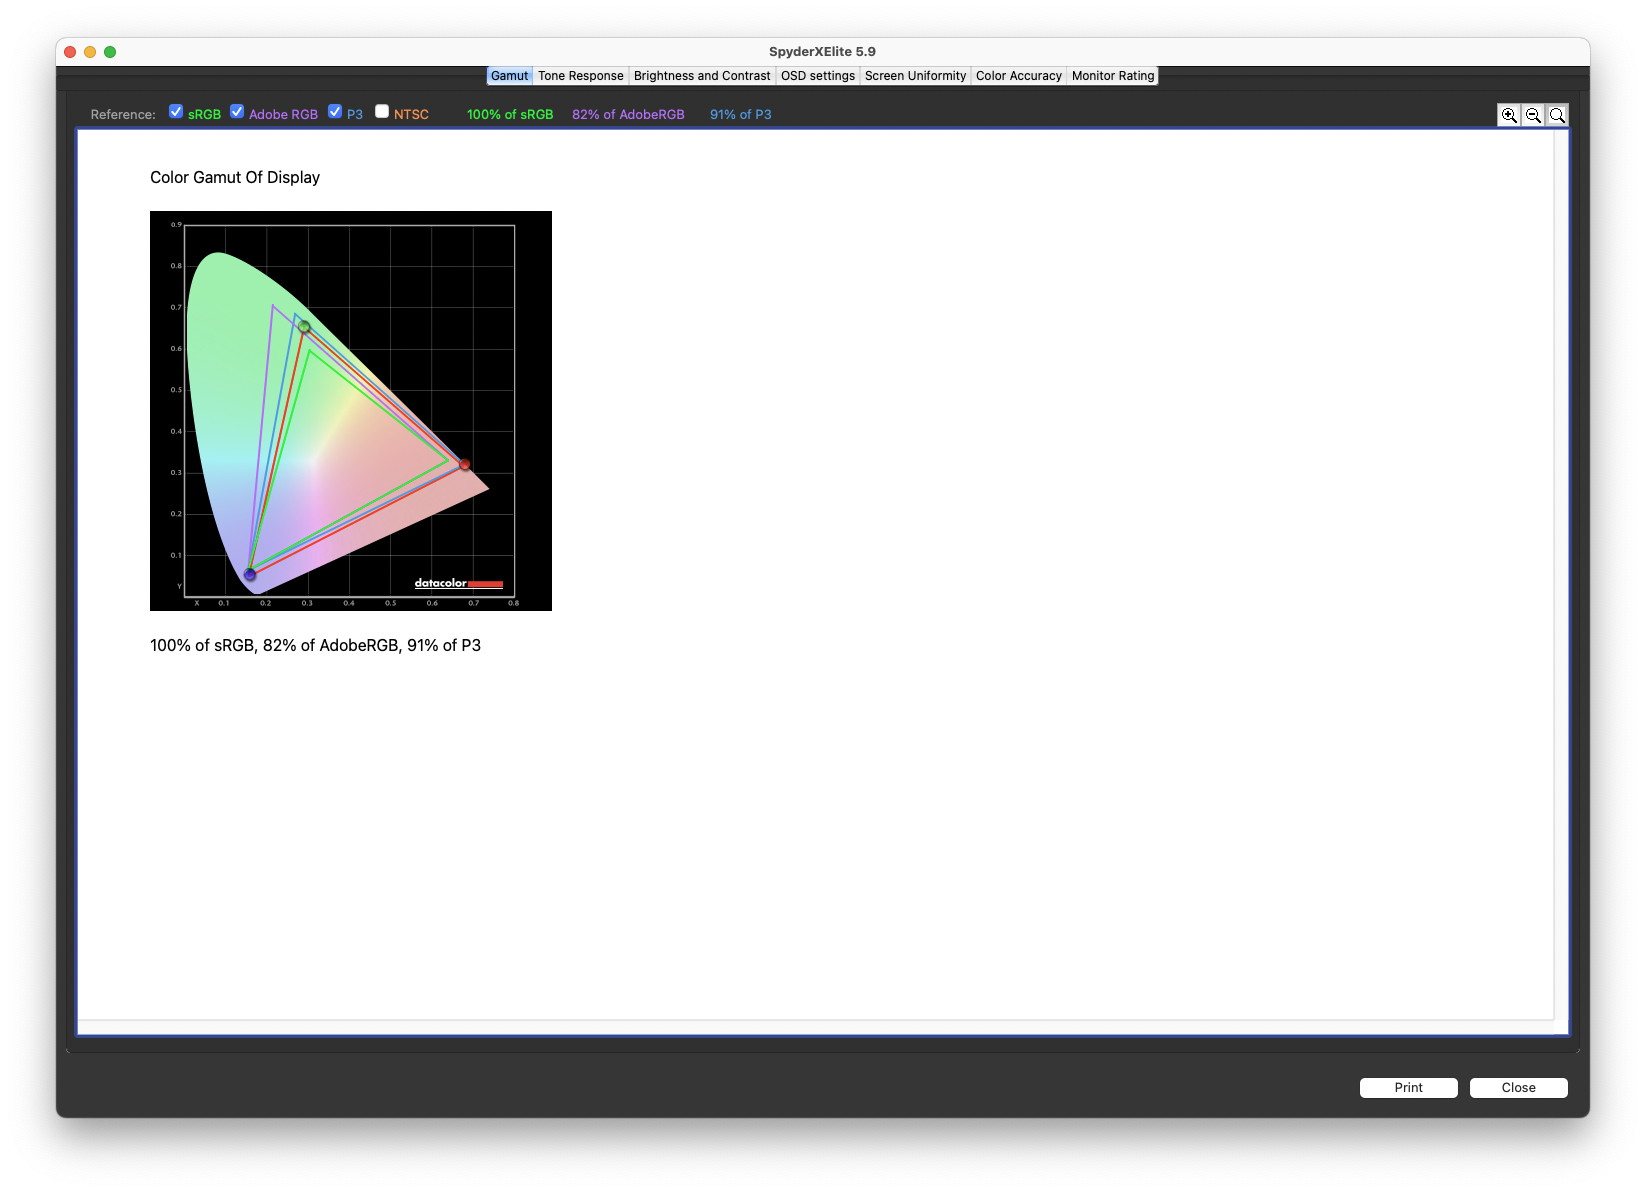Image resolution: width=1646 pixels, height=1192 pixels.
Task: Enable the NTSC reference checkbox
Action: [382, 111]
